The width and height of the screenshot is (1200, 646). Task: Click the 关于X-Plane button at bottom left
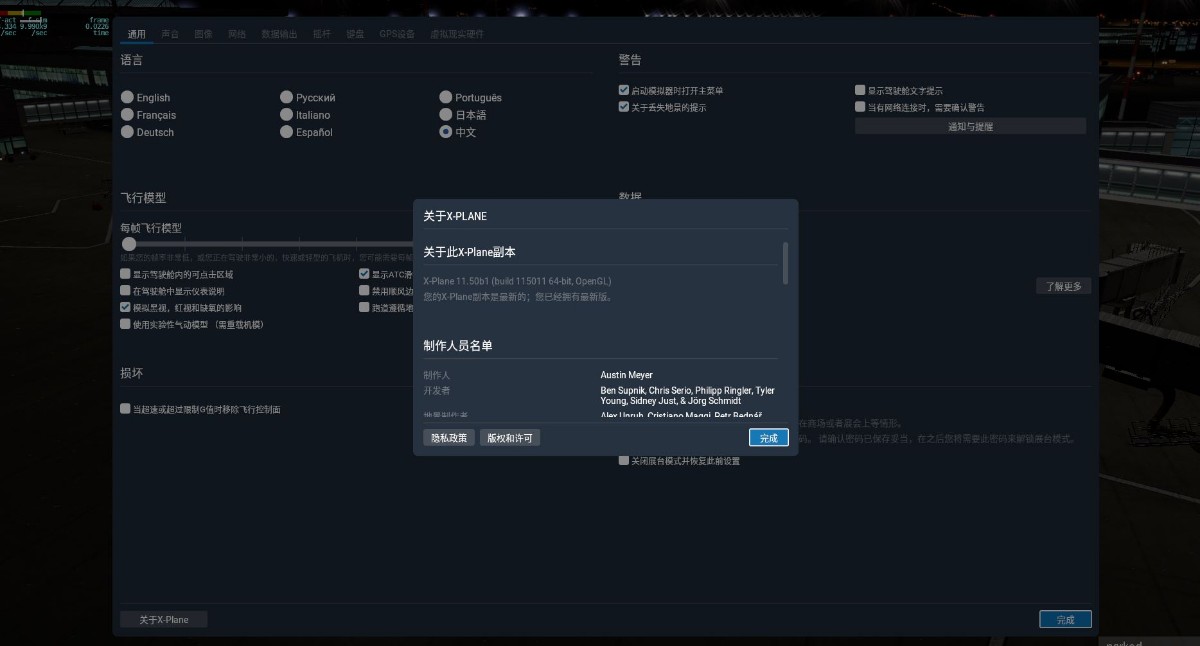[x=164, y=619]
